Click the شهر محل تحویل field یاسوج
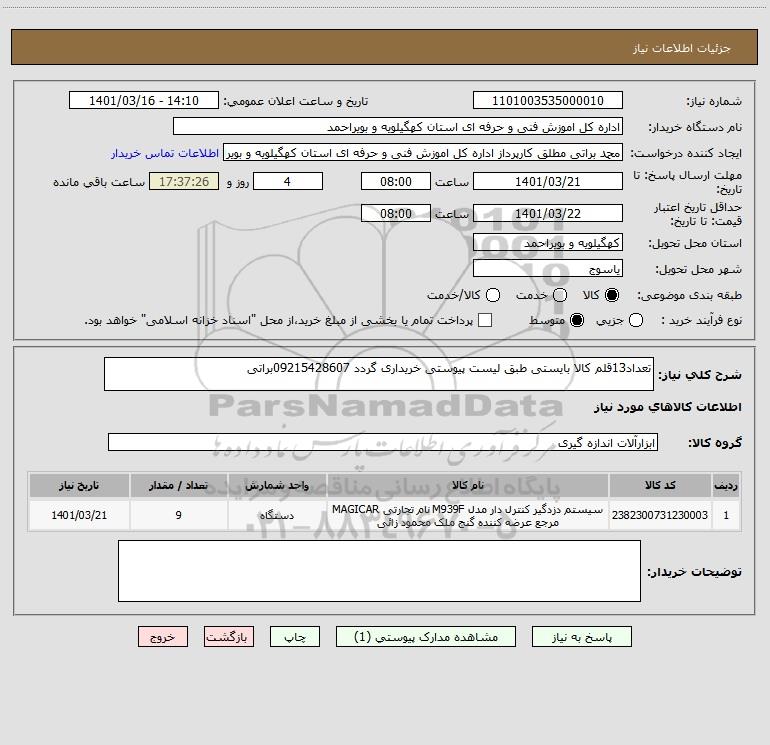 pos(548,269)
